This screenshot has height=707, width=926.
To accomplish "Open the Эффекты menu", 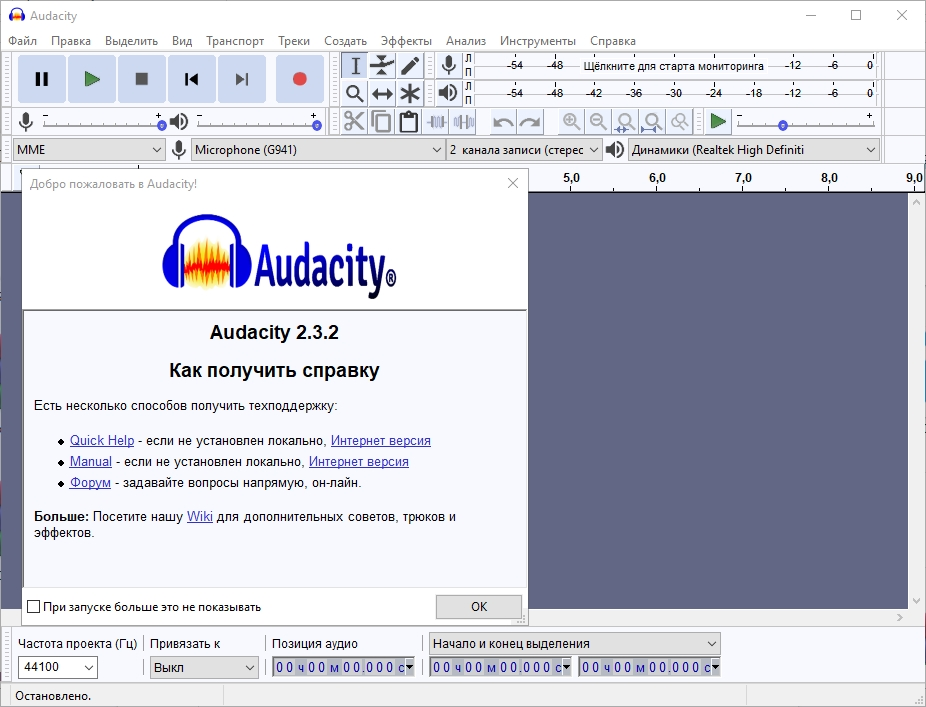I will pyautogui.click(x=406, y=41).
